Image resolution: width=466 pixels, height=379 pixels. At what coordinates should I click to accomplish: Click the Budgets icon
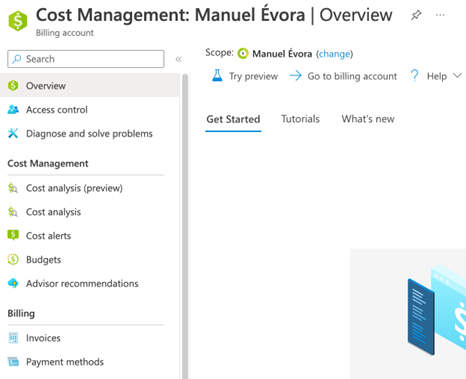click(13, 259)
